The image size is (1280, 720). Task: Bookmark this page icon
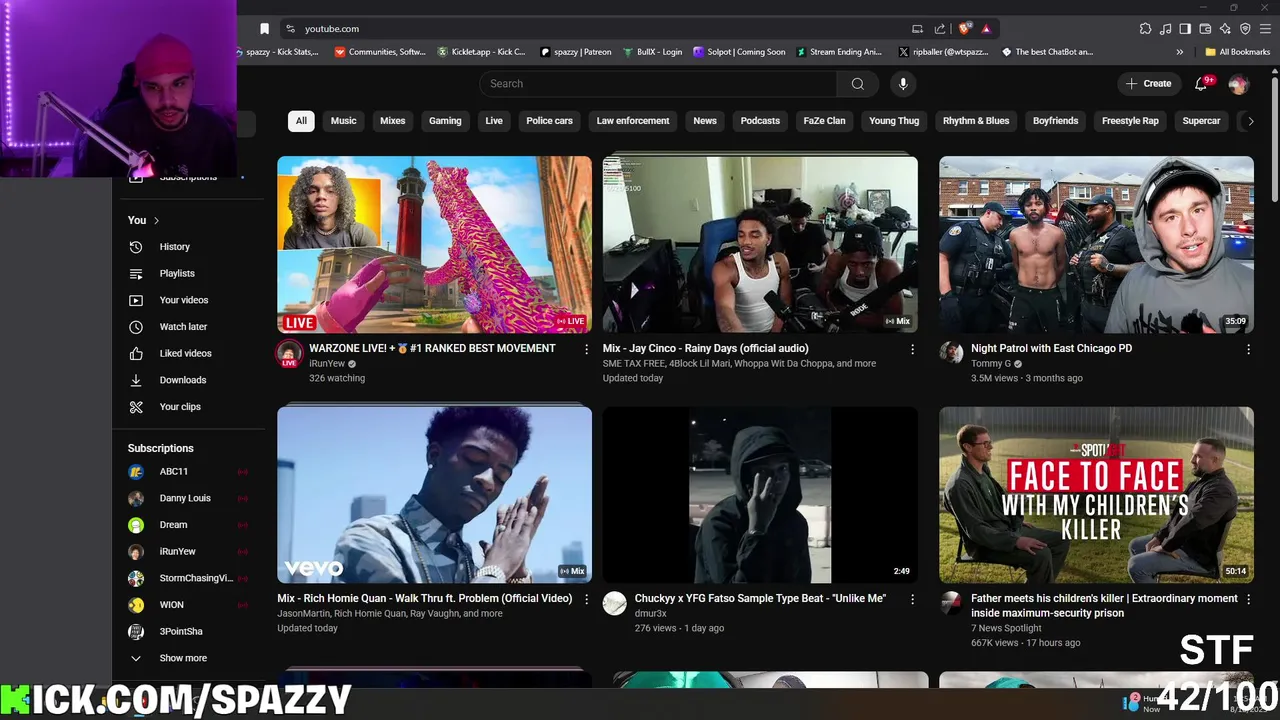point(264,29)
